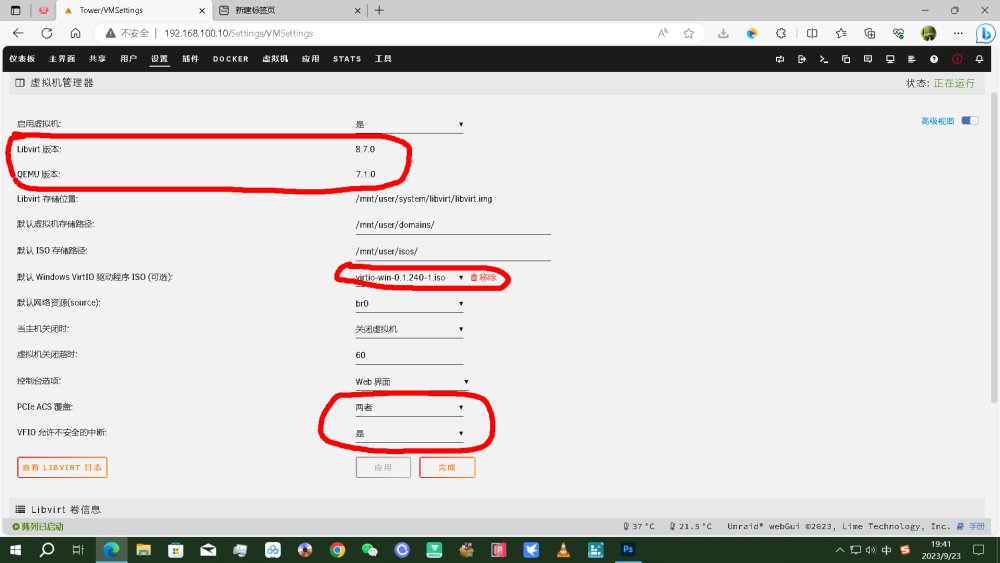Open the VFIO 允许不安全的中断 dropdown

(409, 434)
